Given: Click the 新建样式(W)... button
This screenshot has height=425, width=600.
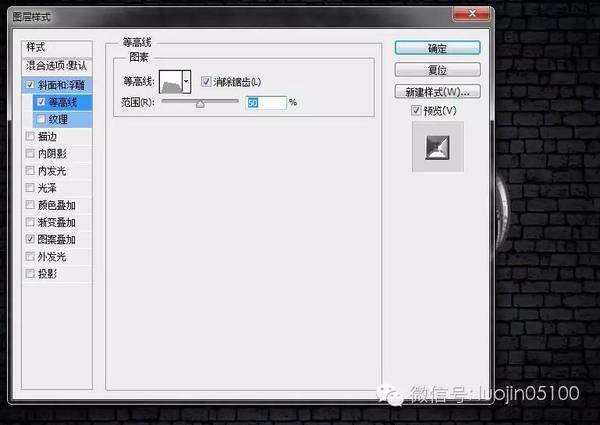Looking at the screenshot, I should (437, 92).
